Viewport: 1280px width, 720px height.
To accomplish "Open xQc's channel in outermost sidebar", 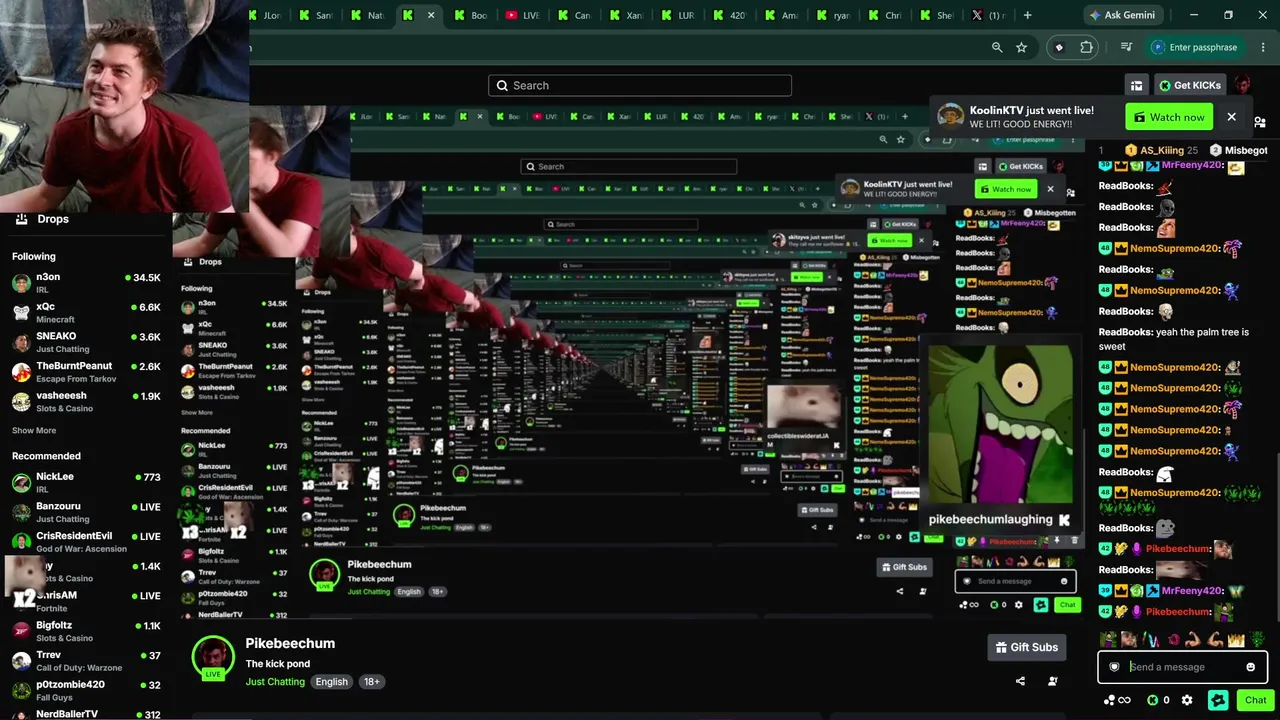I will (86, 313).
